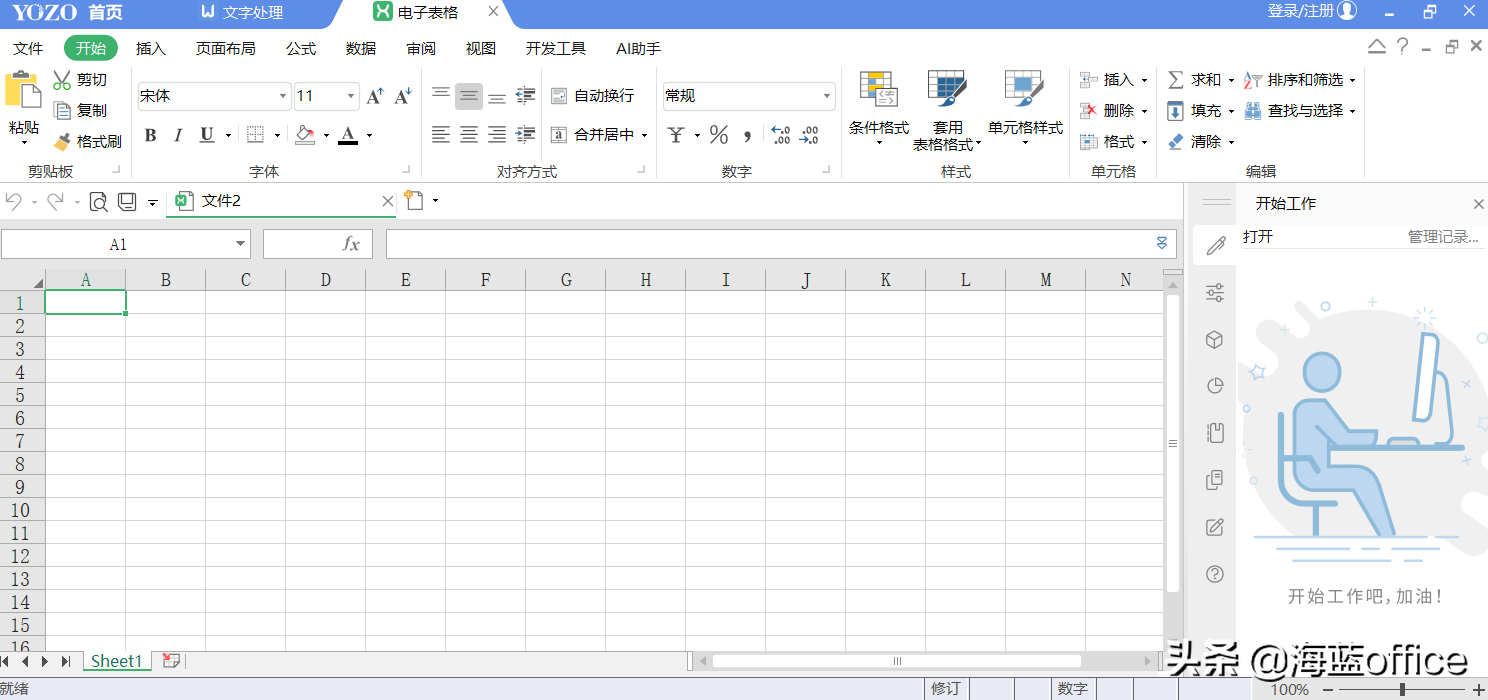Screen dimensions: 1488x700
Task: Click the Paste clipboard icon
Action: coord(22,90)
